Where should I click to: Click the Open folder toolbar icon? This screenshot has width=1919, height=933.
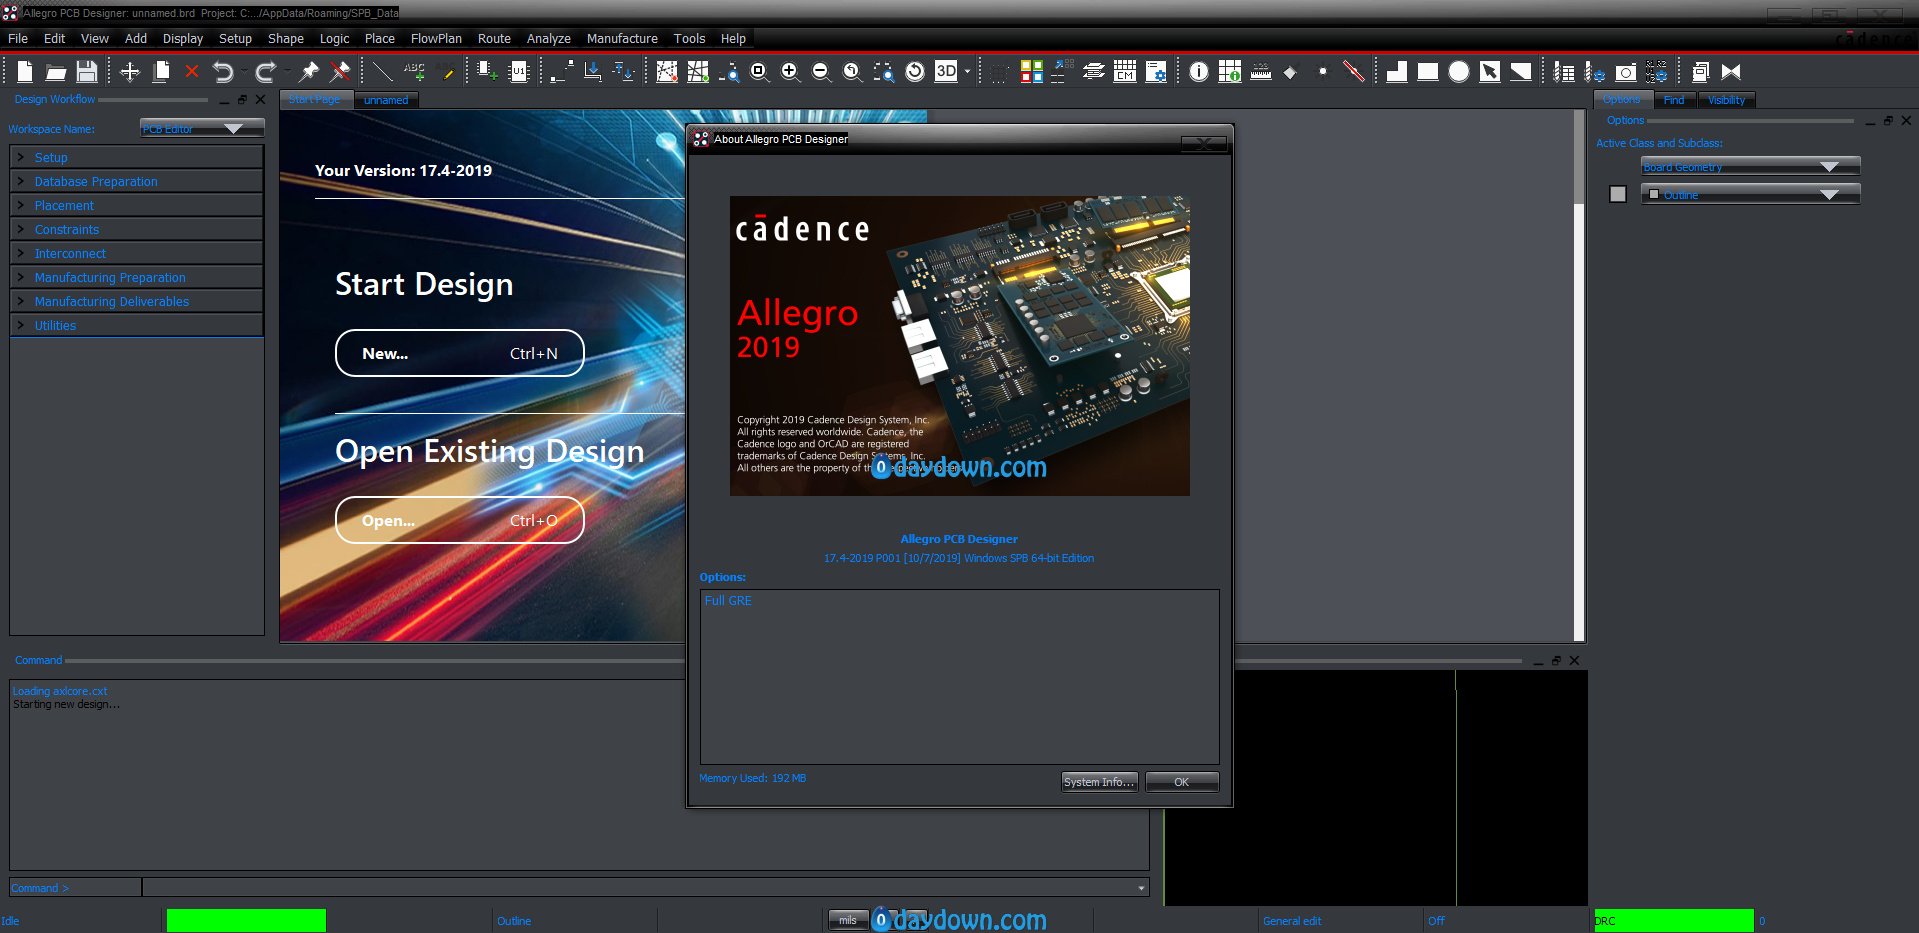tap(56, 72)
